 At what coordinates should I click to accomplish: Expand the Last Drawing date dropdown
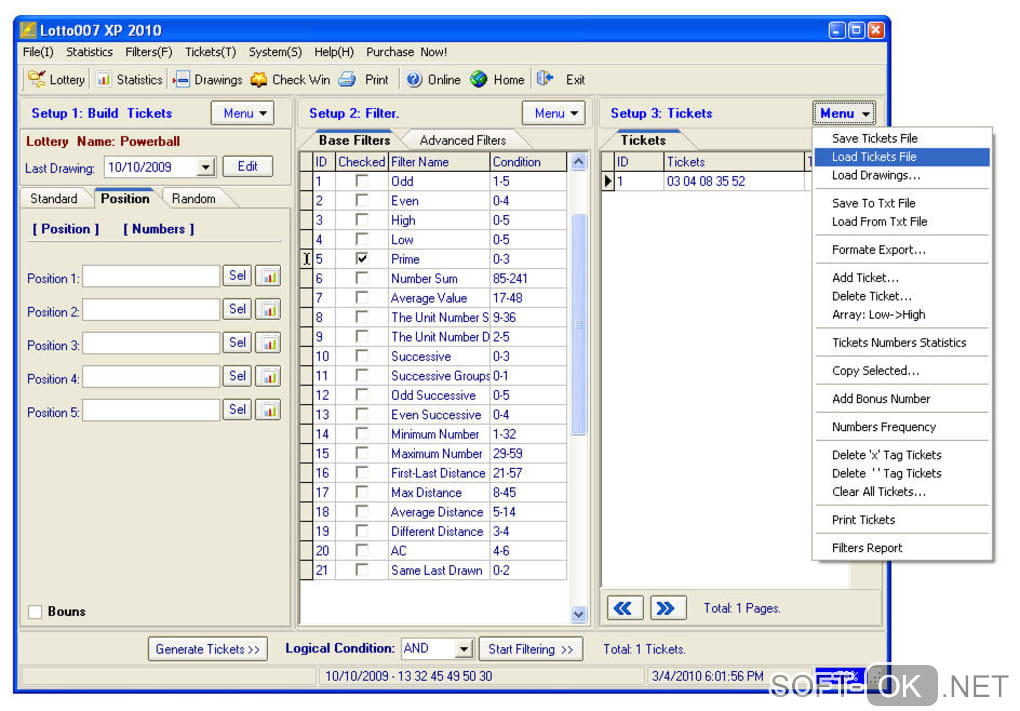206,167
